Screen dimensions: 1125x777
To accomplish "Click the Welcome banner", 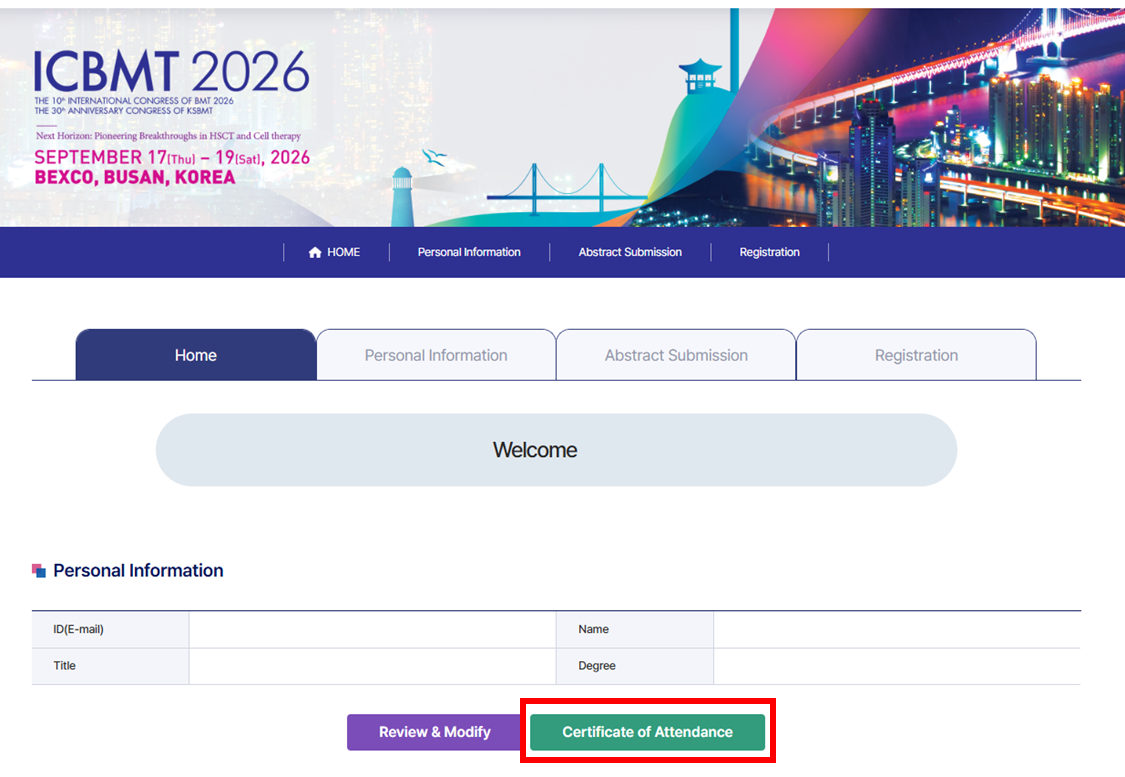I will click(x=556, y=450).
